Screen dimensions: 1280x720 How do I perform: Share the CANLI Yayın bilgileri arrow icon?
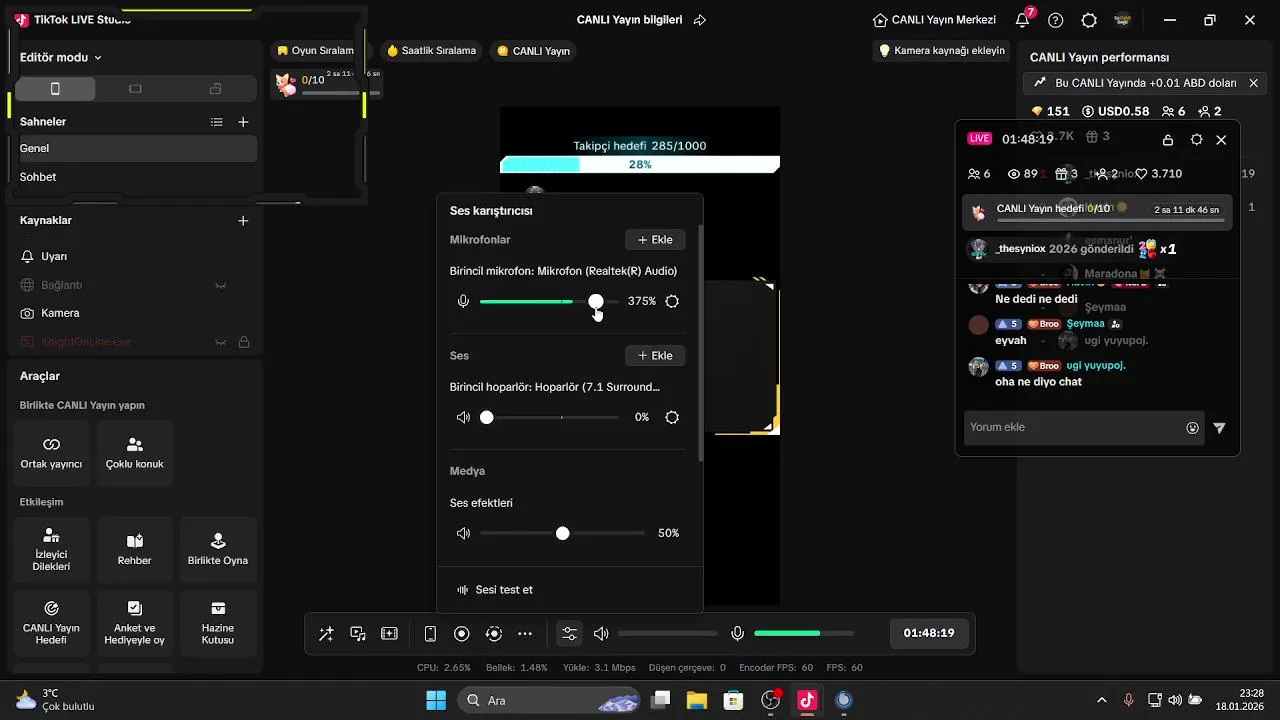(x=700, y=20)
